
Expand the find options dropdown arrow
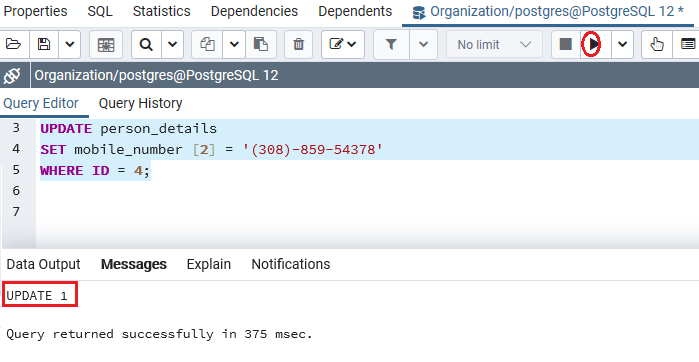(173, 44)
